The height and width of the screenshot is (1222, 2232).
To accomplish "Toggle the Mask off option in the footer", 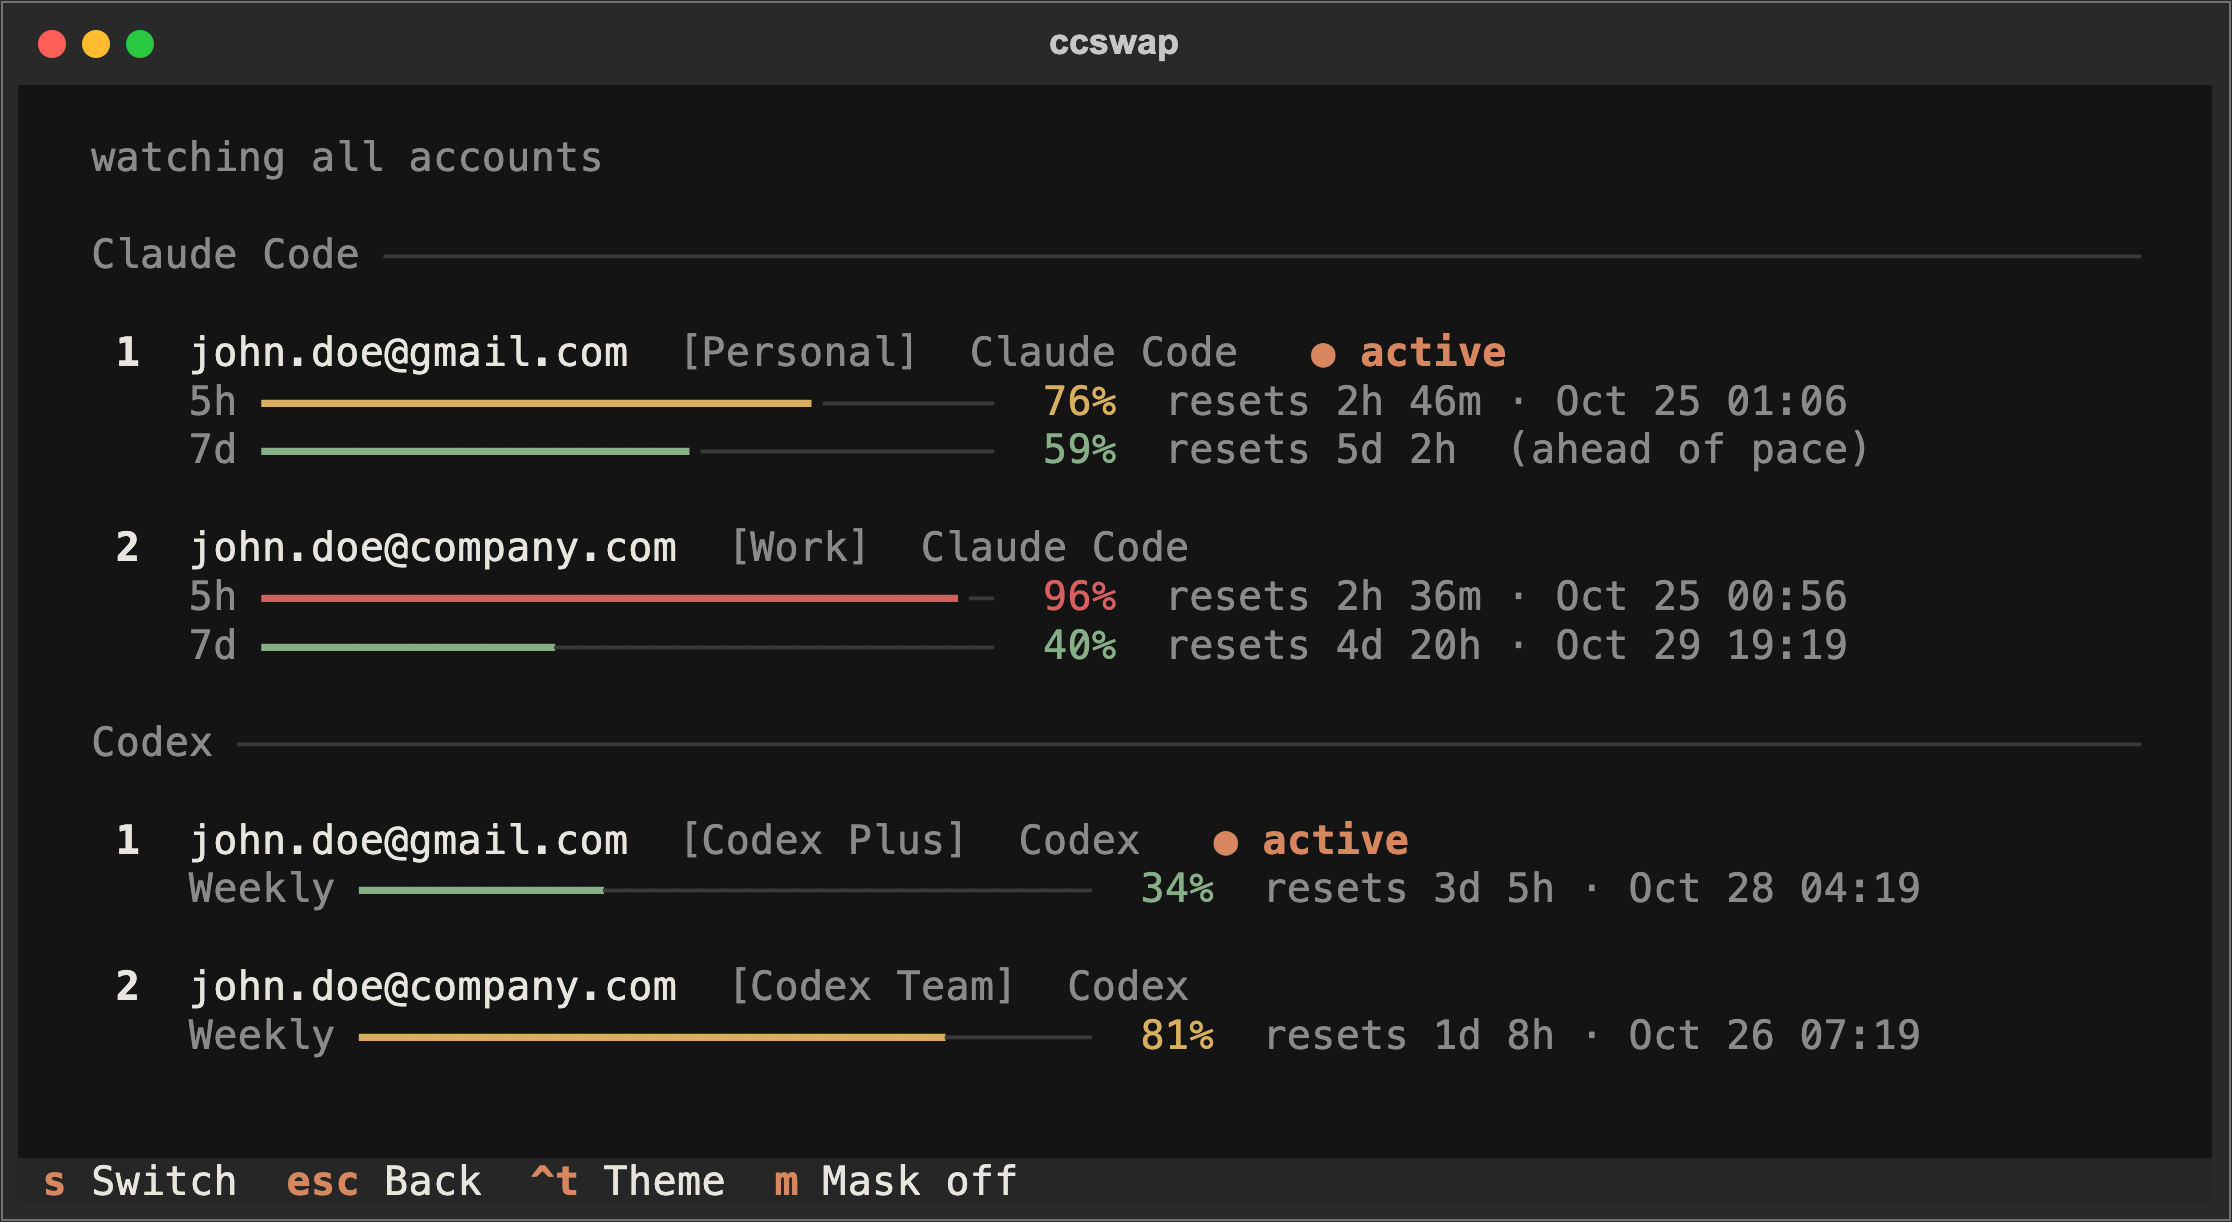I will point(896,1182).
